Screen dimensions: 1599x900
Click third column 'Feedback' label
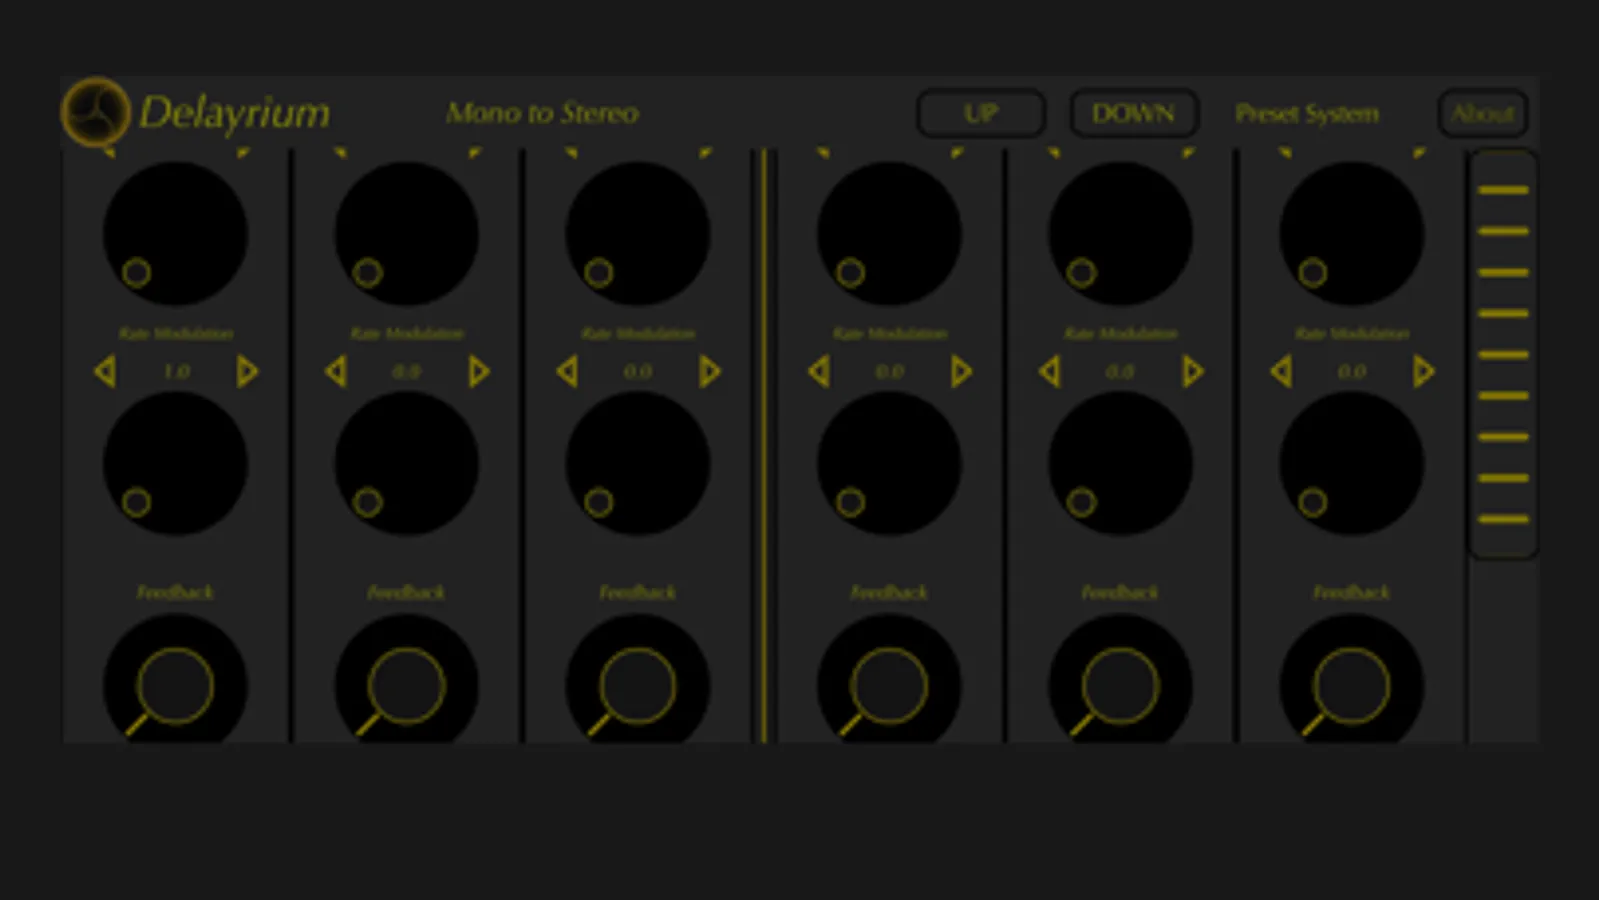(x=638, y=592)
